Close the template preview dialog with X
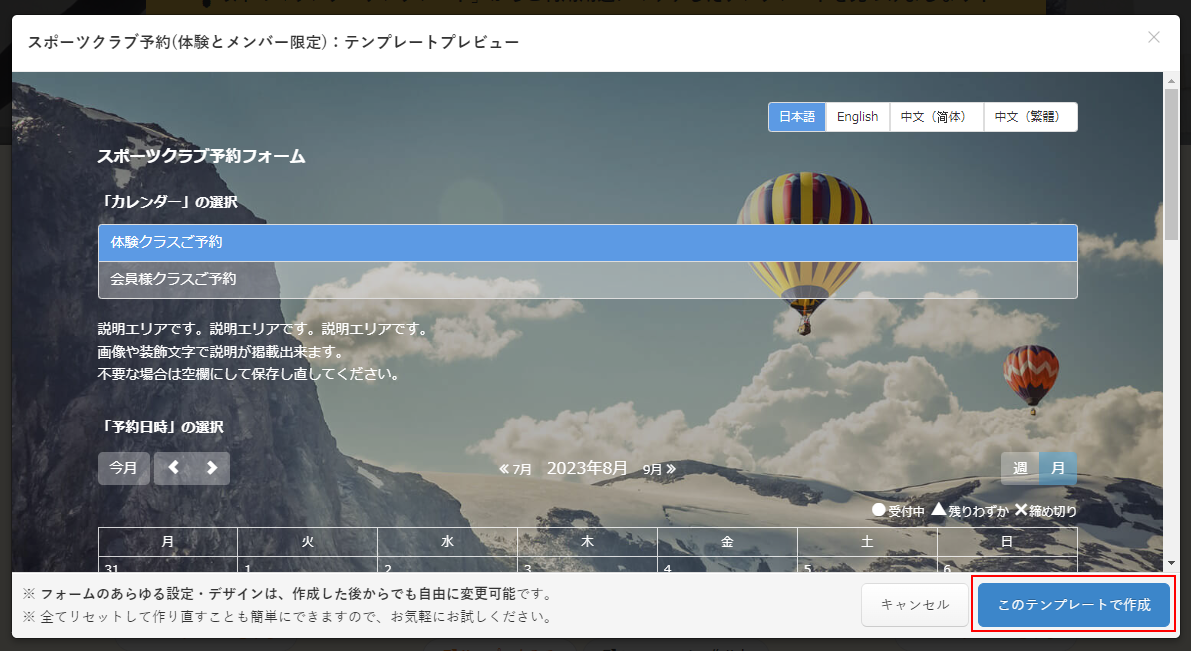1191x651 pixels. (x=1154, y=38)
